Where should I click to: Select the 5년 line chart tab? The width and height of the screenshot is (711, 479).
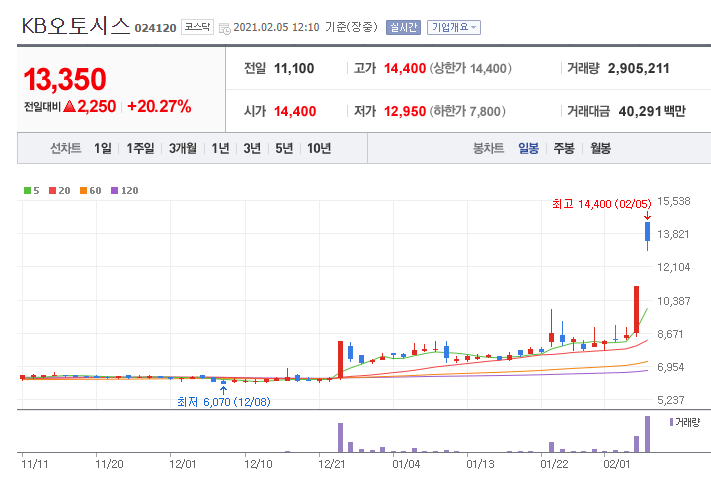coord(284,148)
